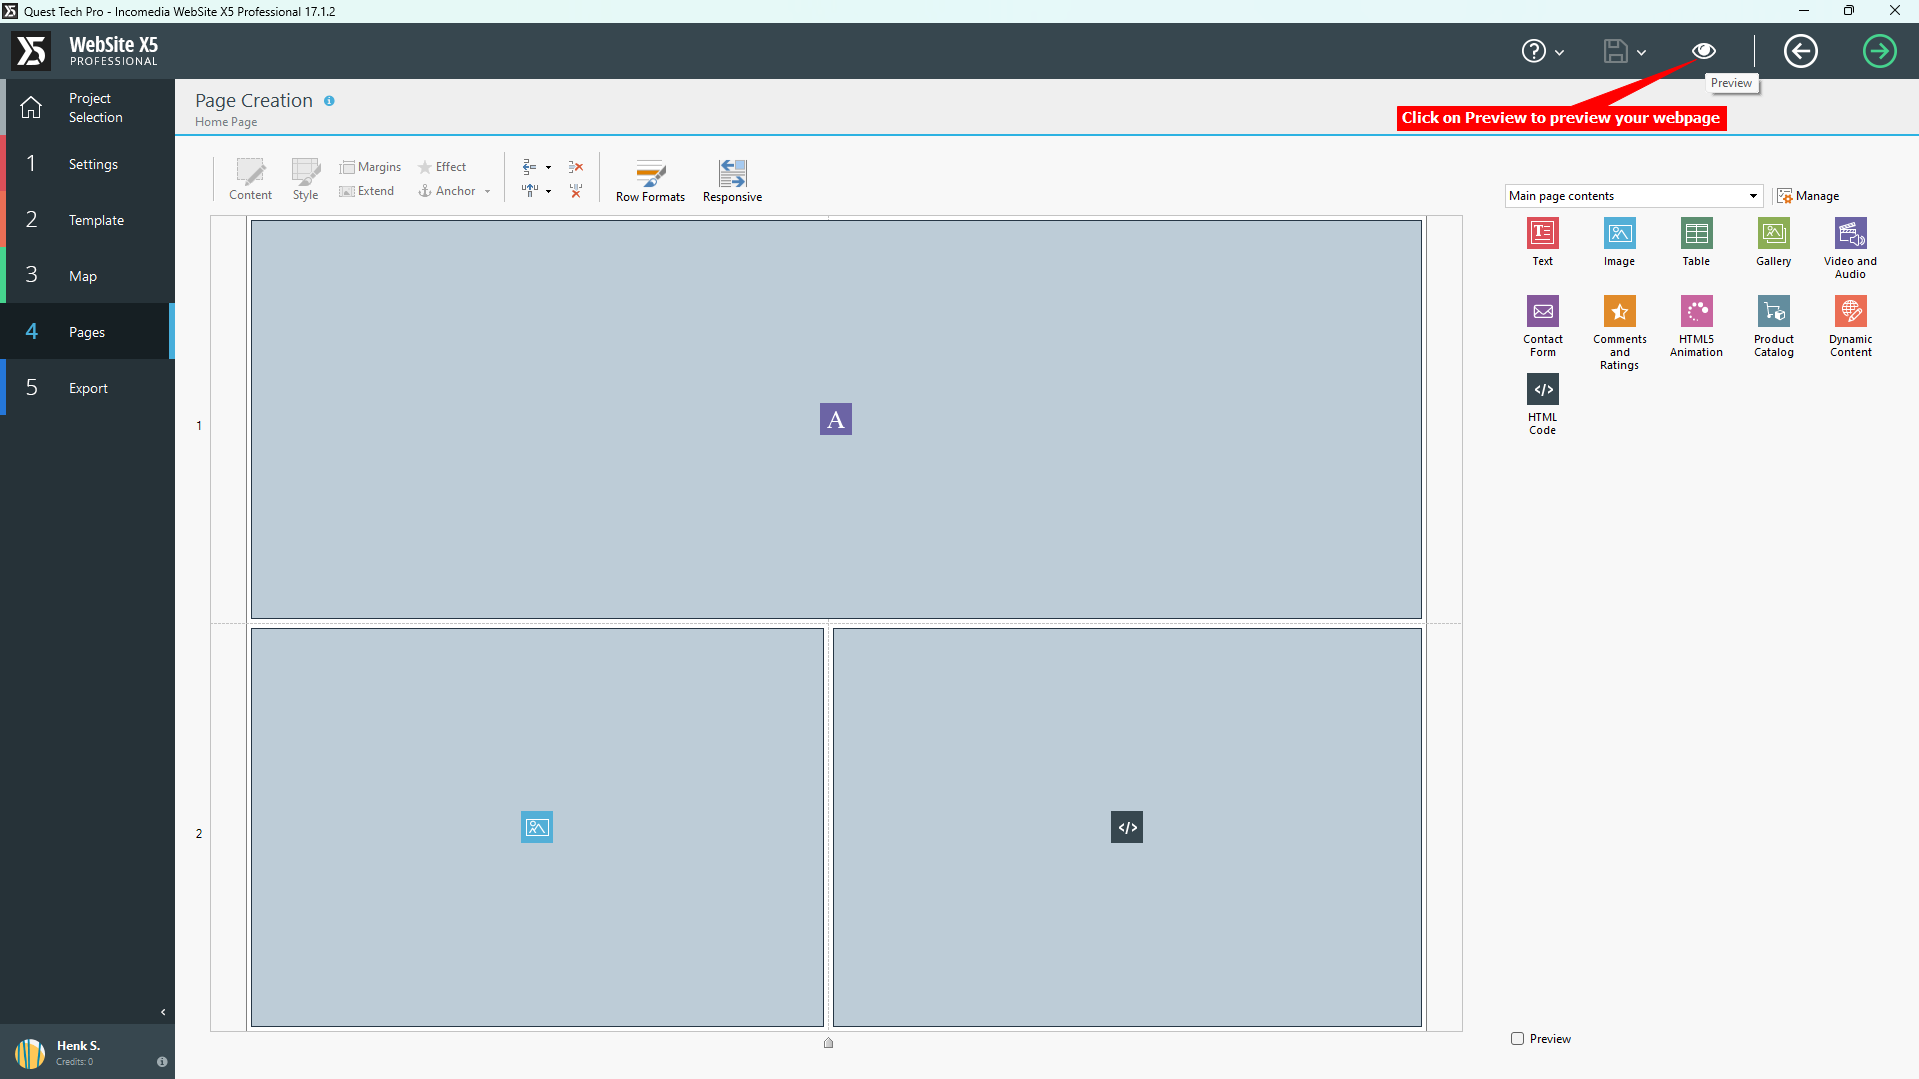Select the text object cell in row 1
This screenshot has height=1079, width=1919.
836,419
